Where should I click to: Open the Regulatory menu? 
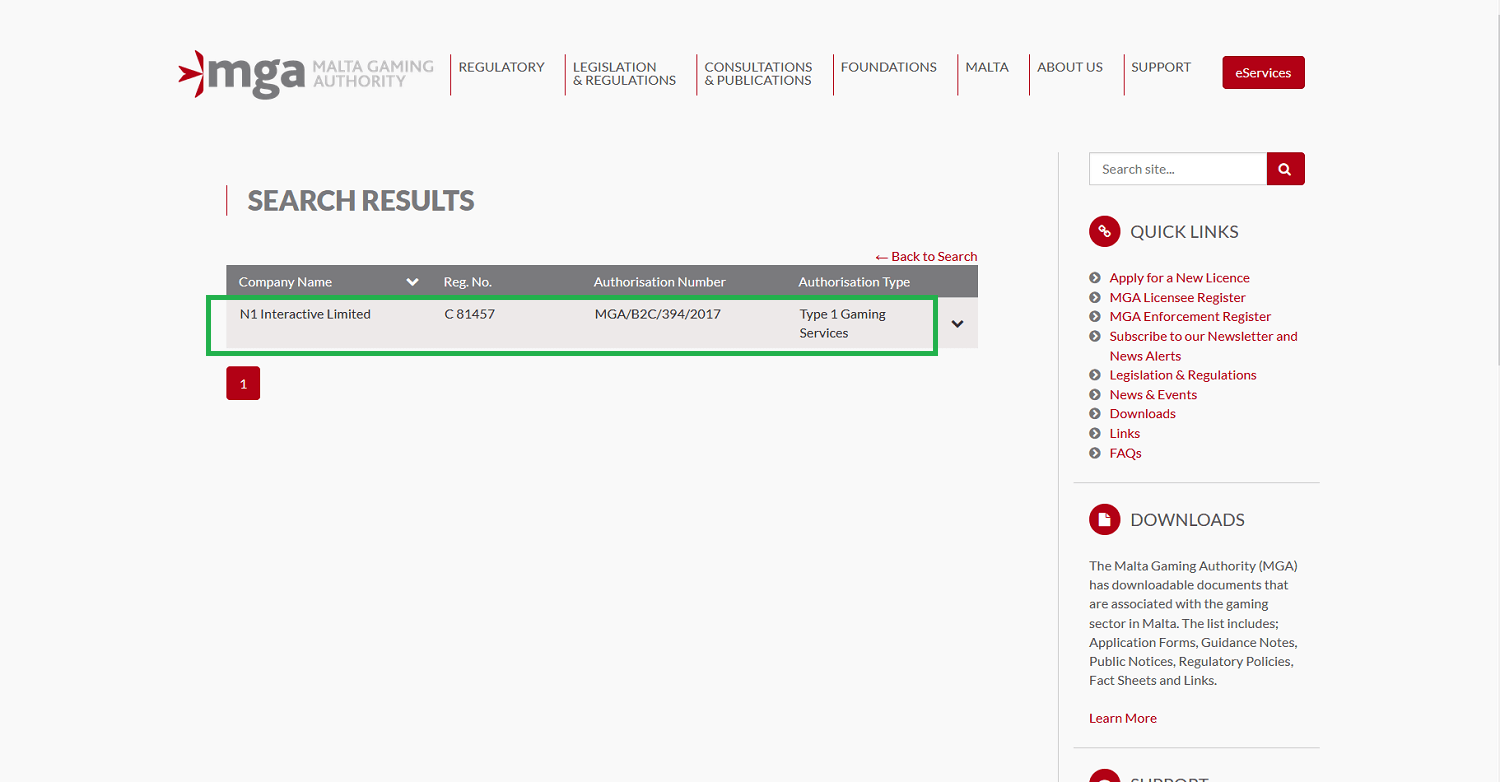pos(501,67)
